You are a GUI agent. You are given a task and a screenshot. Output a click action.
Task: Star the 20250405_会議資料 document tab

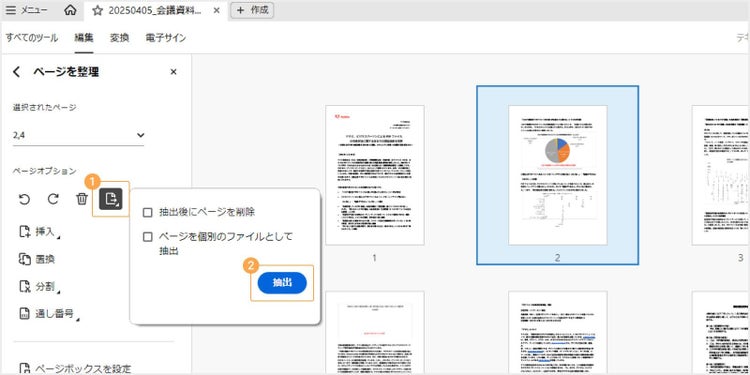[98, 11]
